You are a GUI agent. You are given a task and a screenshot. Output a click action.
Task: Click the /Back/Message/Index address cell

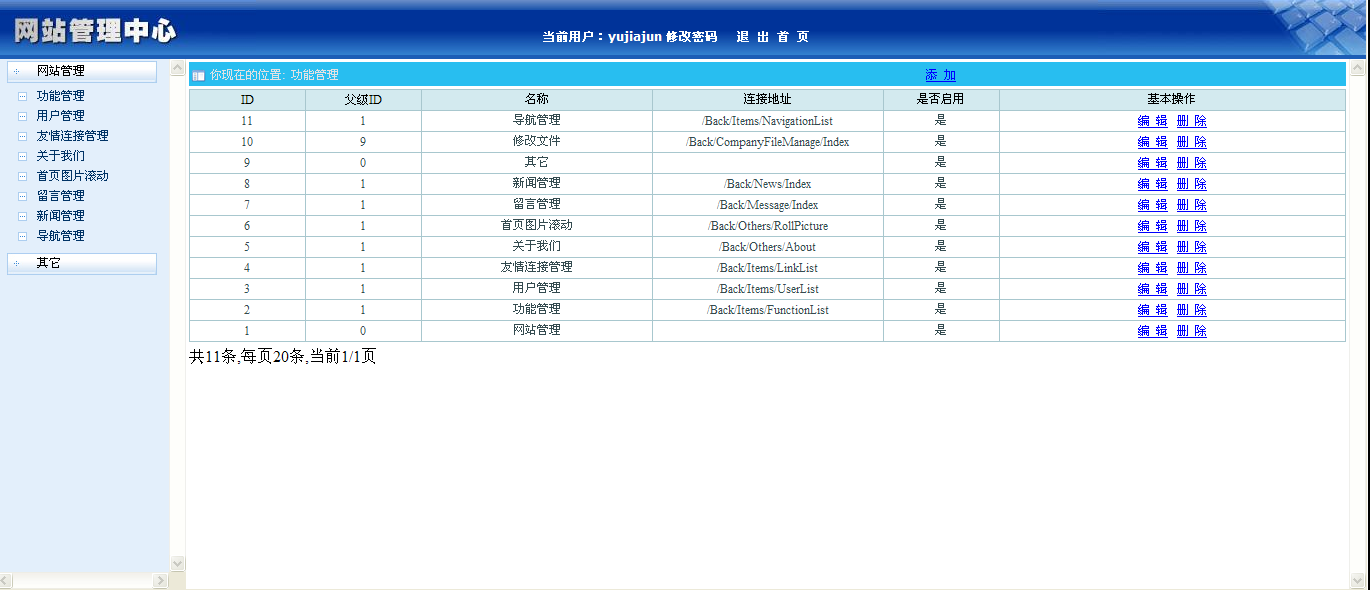pos(768,205)
